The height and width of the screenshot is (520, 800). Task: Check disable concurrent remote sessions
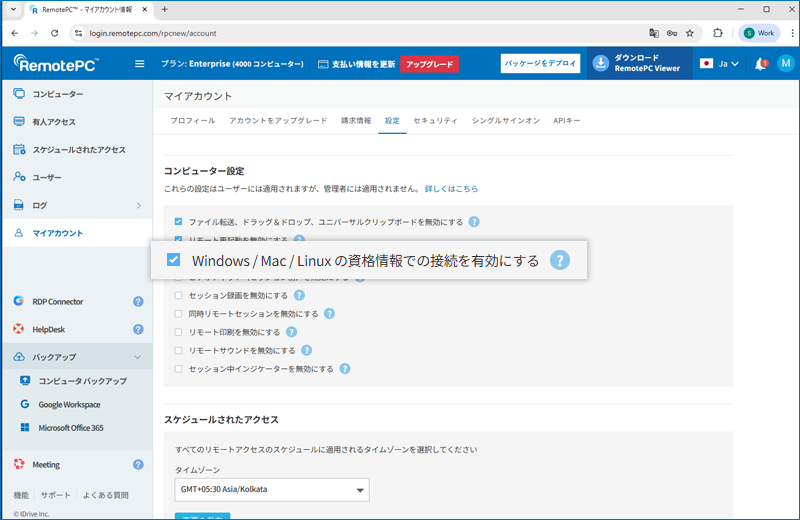[178, 314]
